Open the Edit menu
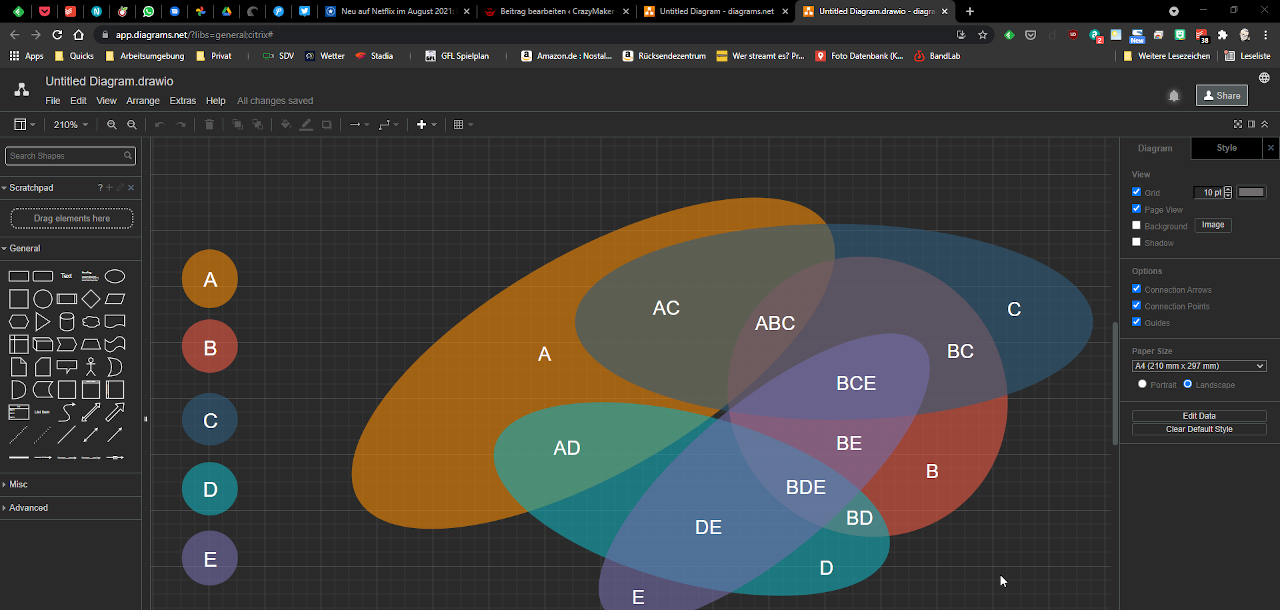1280x610 pixels. point(78,101)
